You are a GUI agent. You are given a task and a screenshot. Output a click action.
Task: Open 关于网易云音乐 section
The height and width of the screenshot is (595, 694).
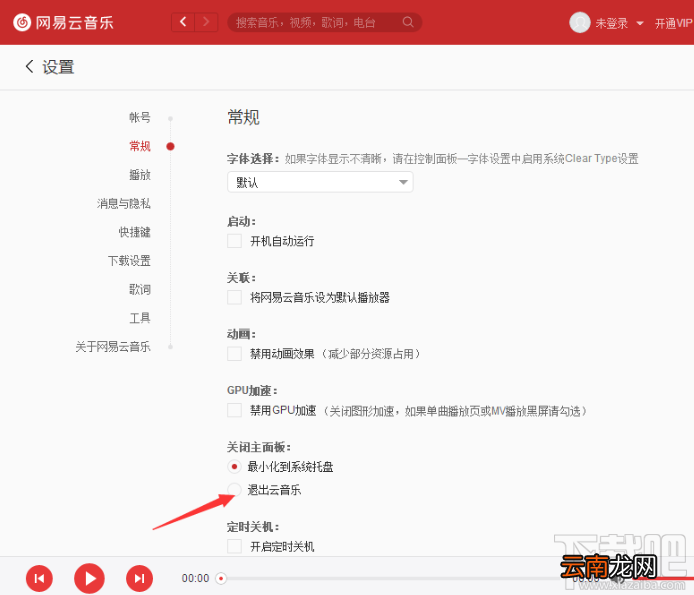click(113, 347)
